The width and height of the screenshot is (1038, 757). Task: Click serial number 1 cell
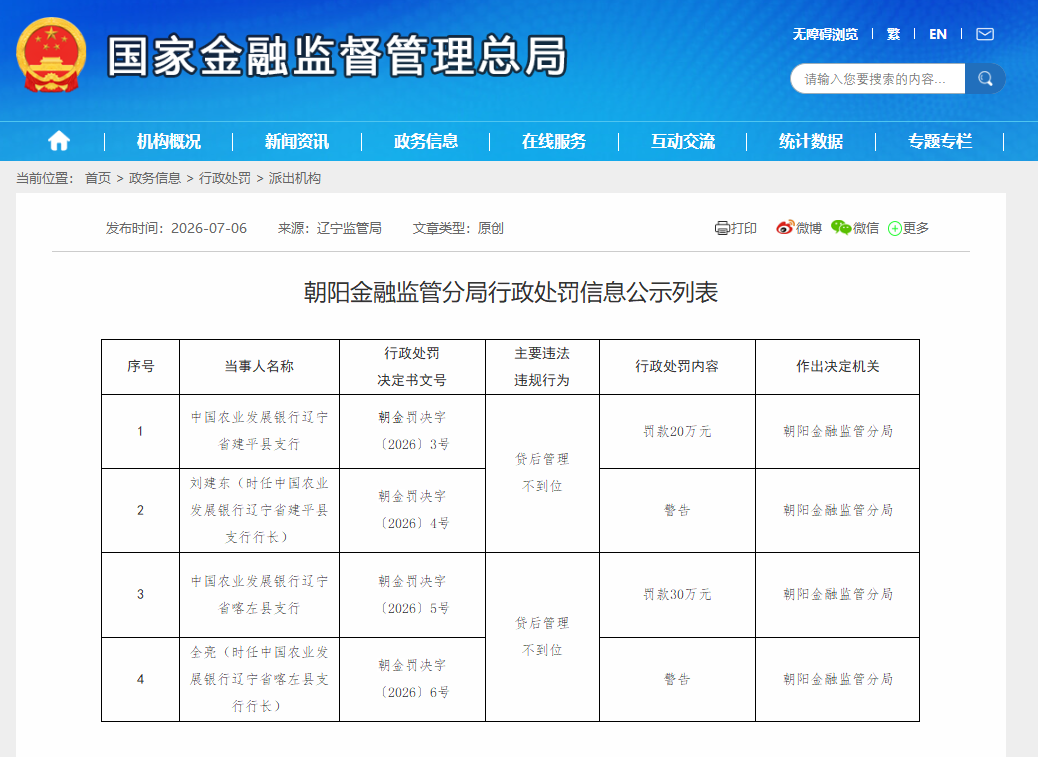(x=140, y=431)
